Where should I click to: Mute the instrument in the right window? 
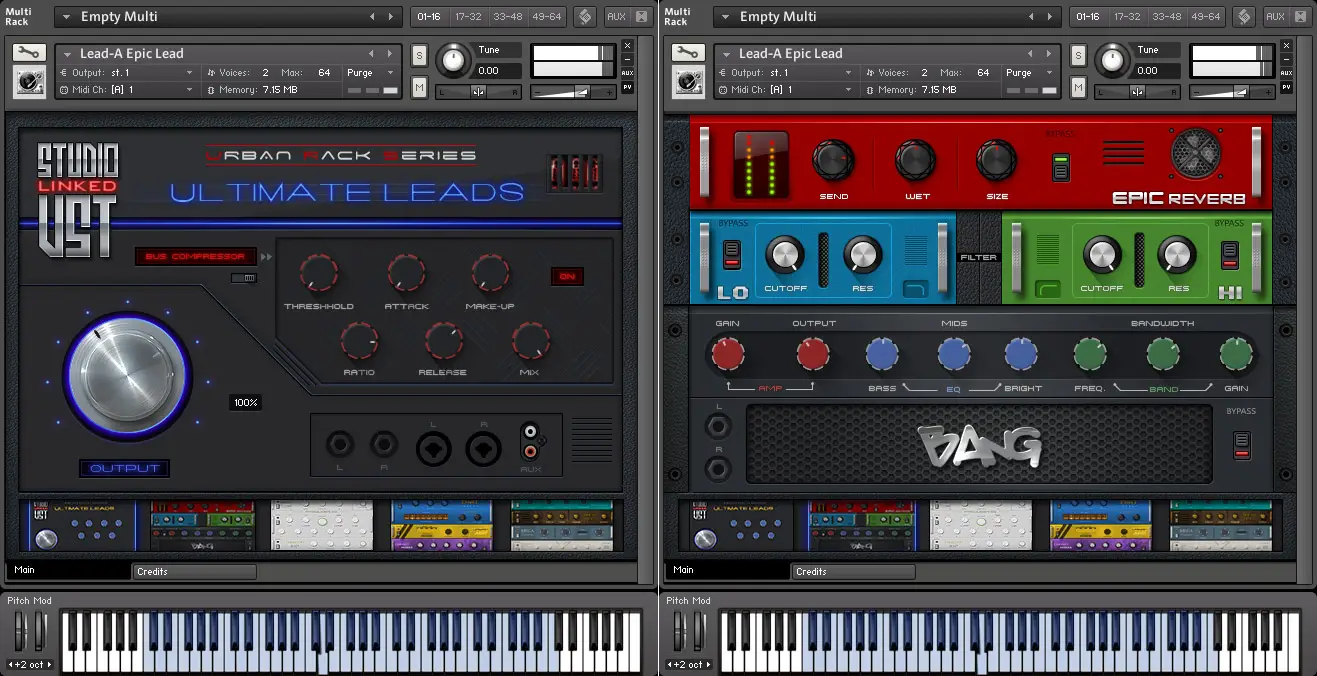tap(1078, 88)
